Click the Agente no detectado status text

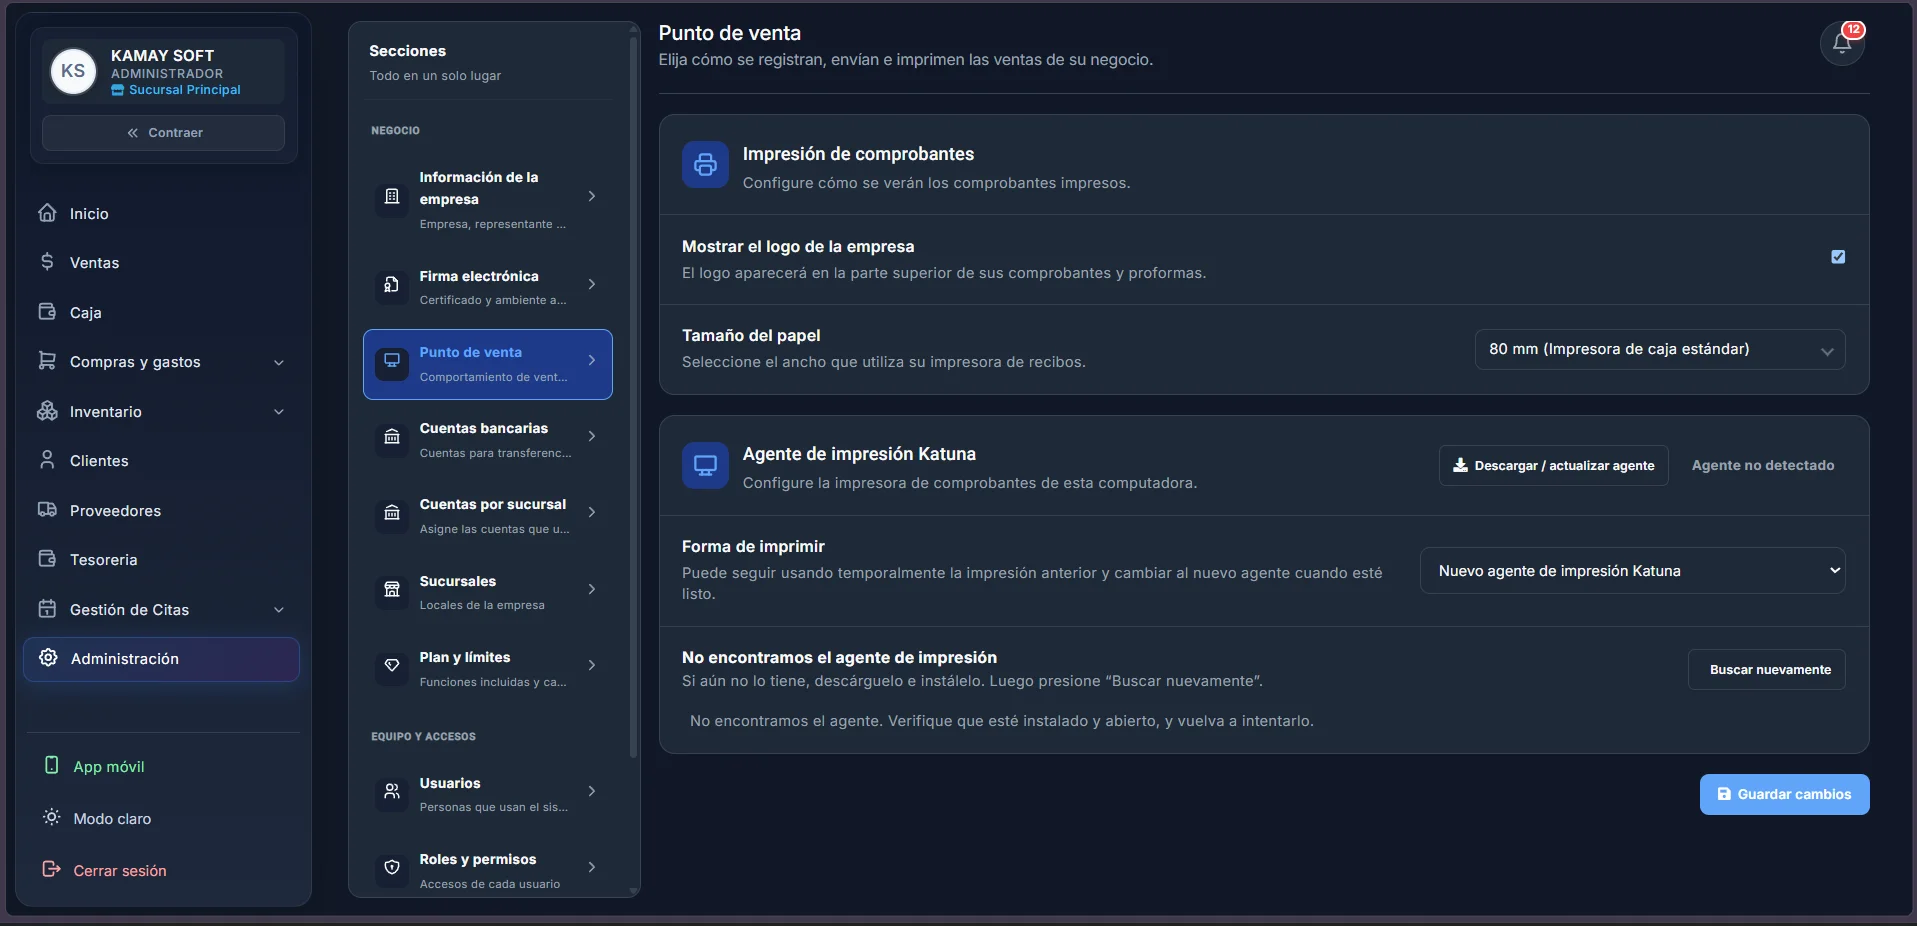pyautogui.click(x=1763, y=465)
